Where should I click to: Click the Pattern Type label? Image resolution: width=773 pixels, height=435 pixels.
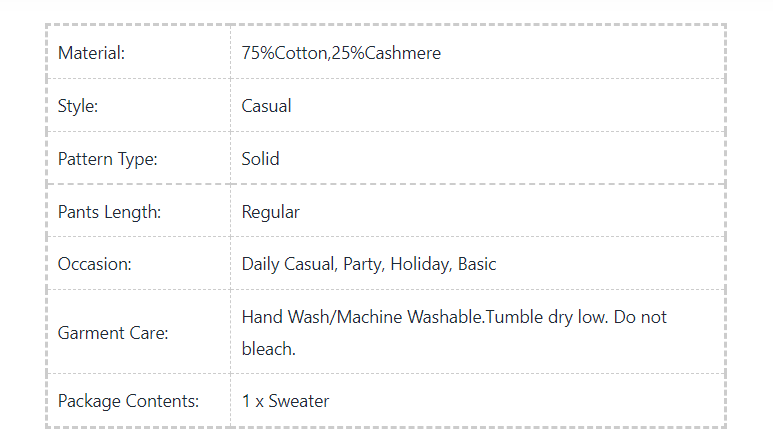(108, 159)
